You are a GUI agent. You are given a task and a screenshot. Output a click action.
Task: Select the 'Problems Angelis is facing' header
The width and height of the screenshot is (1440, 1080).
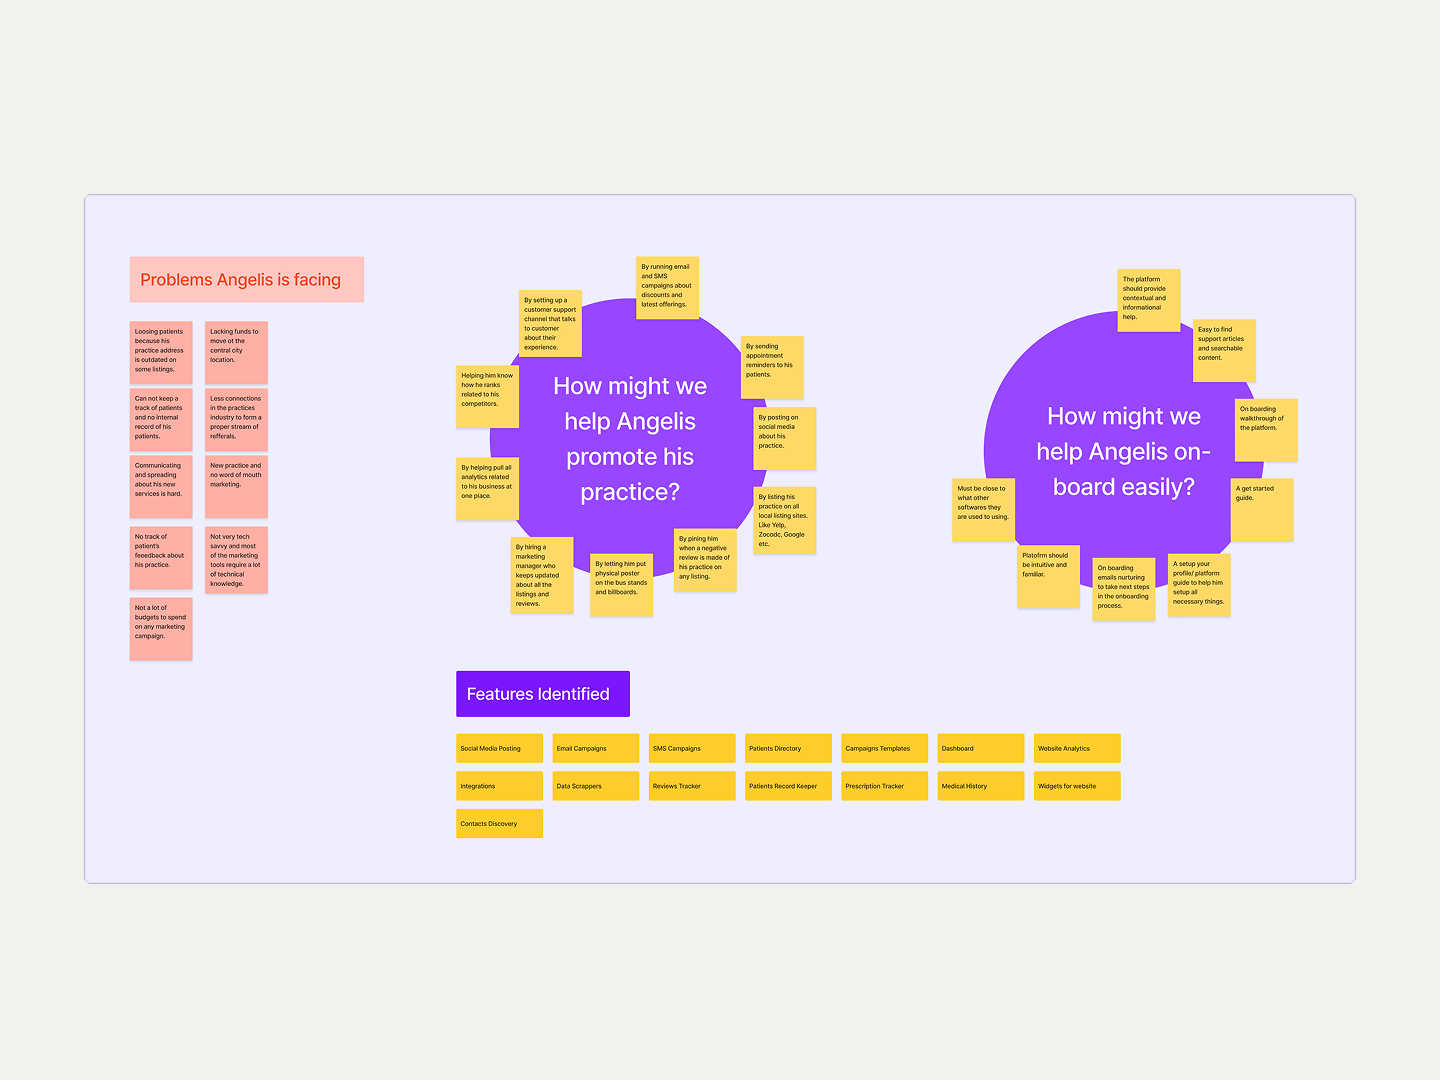[246, 280]
